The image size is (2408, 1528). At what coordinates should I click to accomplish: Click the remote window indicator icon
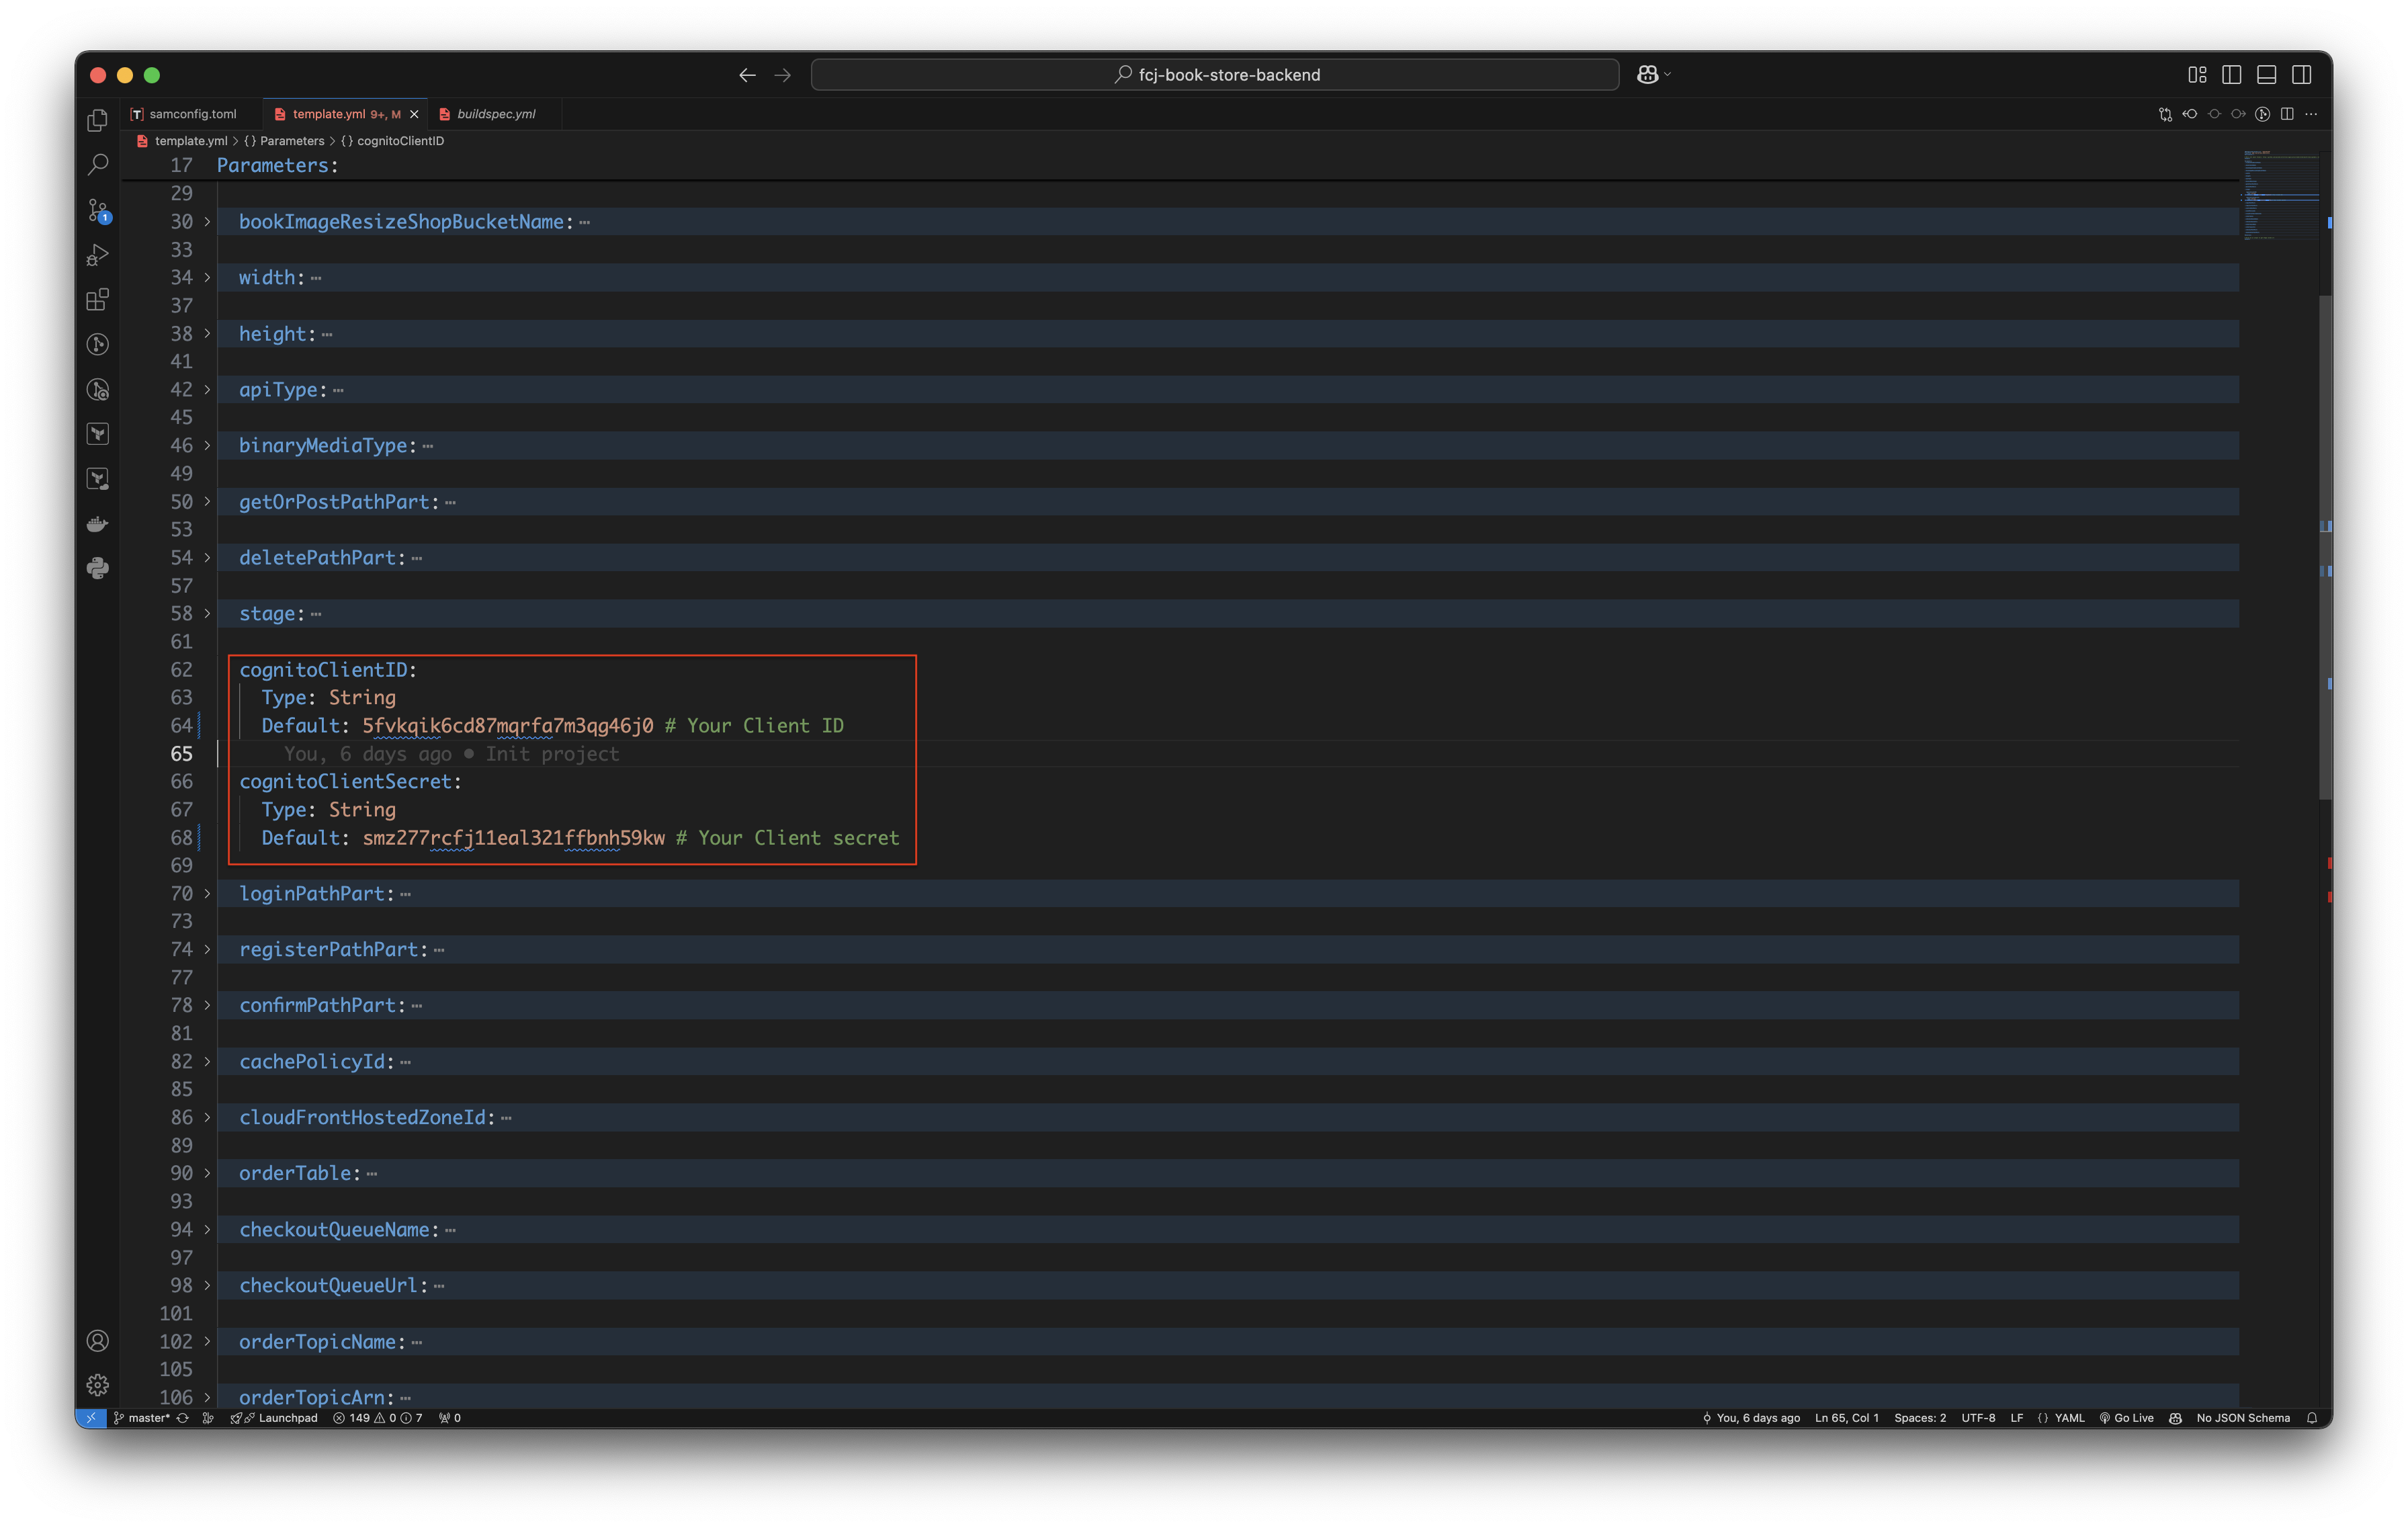(91, 1418)
